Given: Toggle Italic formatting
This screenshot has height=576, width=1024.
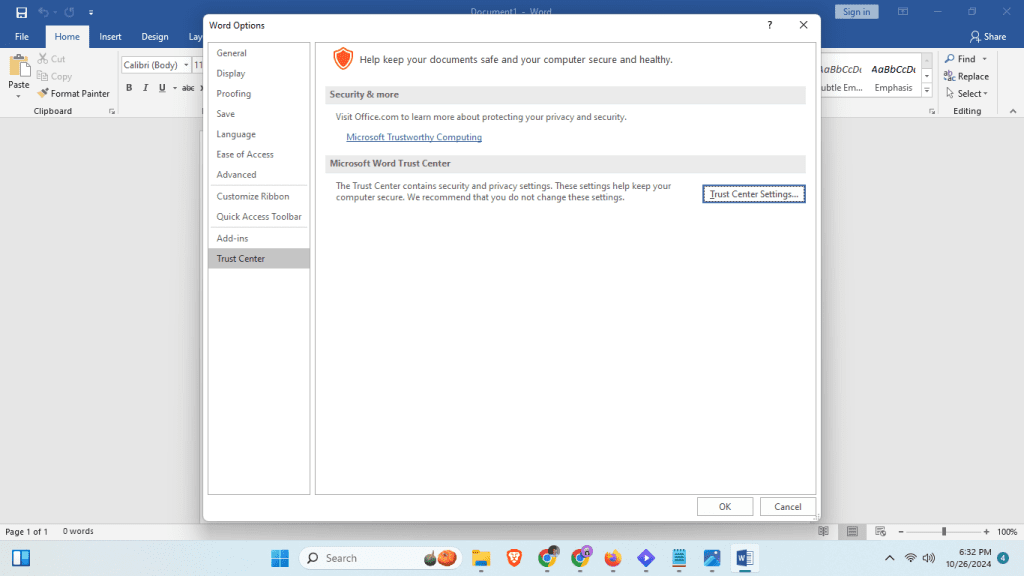Looking at the screenshot, I should click(x=146, y=88).
